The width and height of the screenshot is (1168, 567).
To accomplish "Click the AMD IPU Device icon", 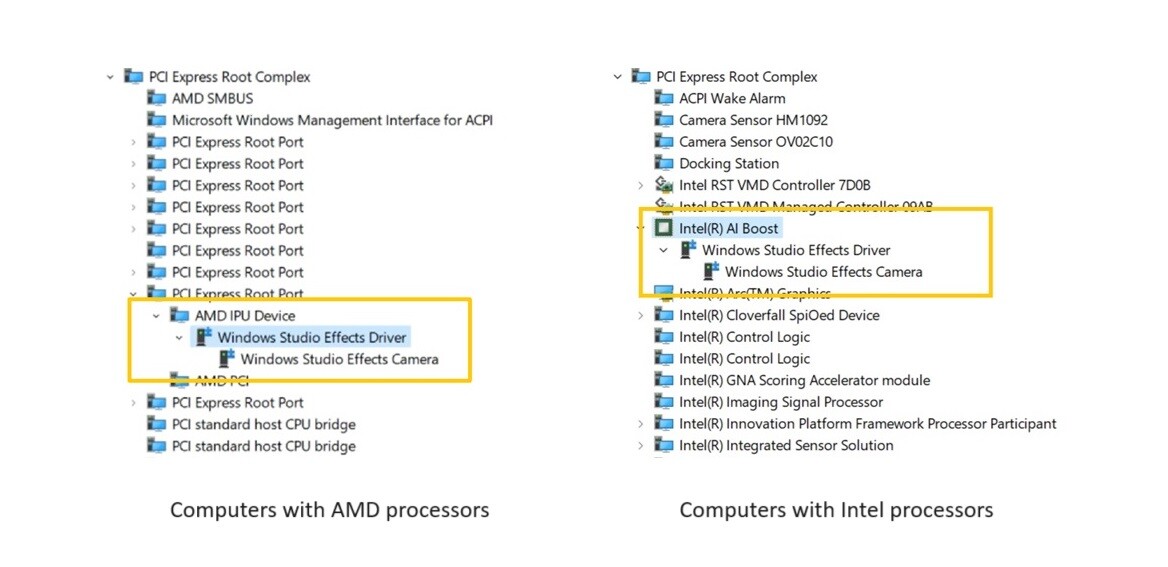I will [179, 315].
